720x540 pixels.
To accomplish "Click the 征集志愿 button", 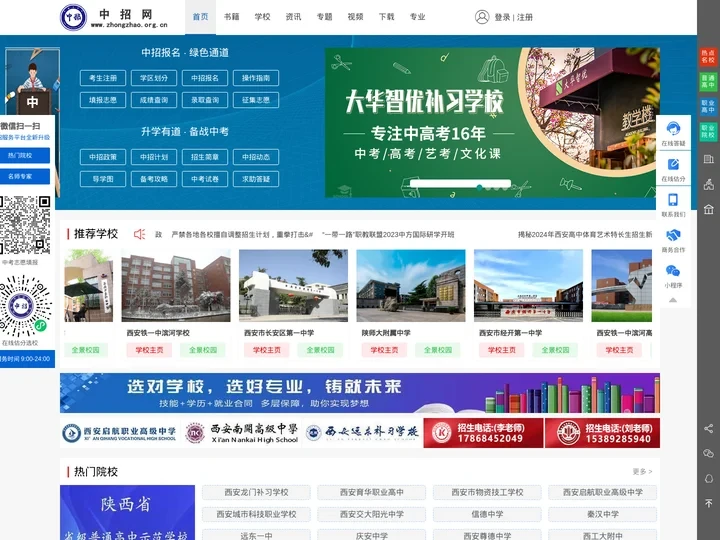I will (x=256, y=100).
